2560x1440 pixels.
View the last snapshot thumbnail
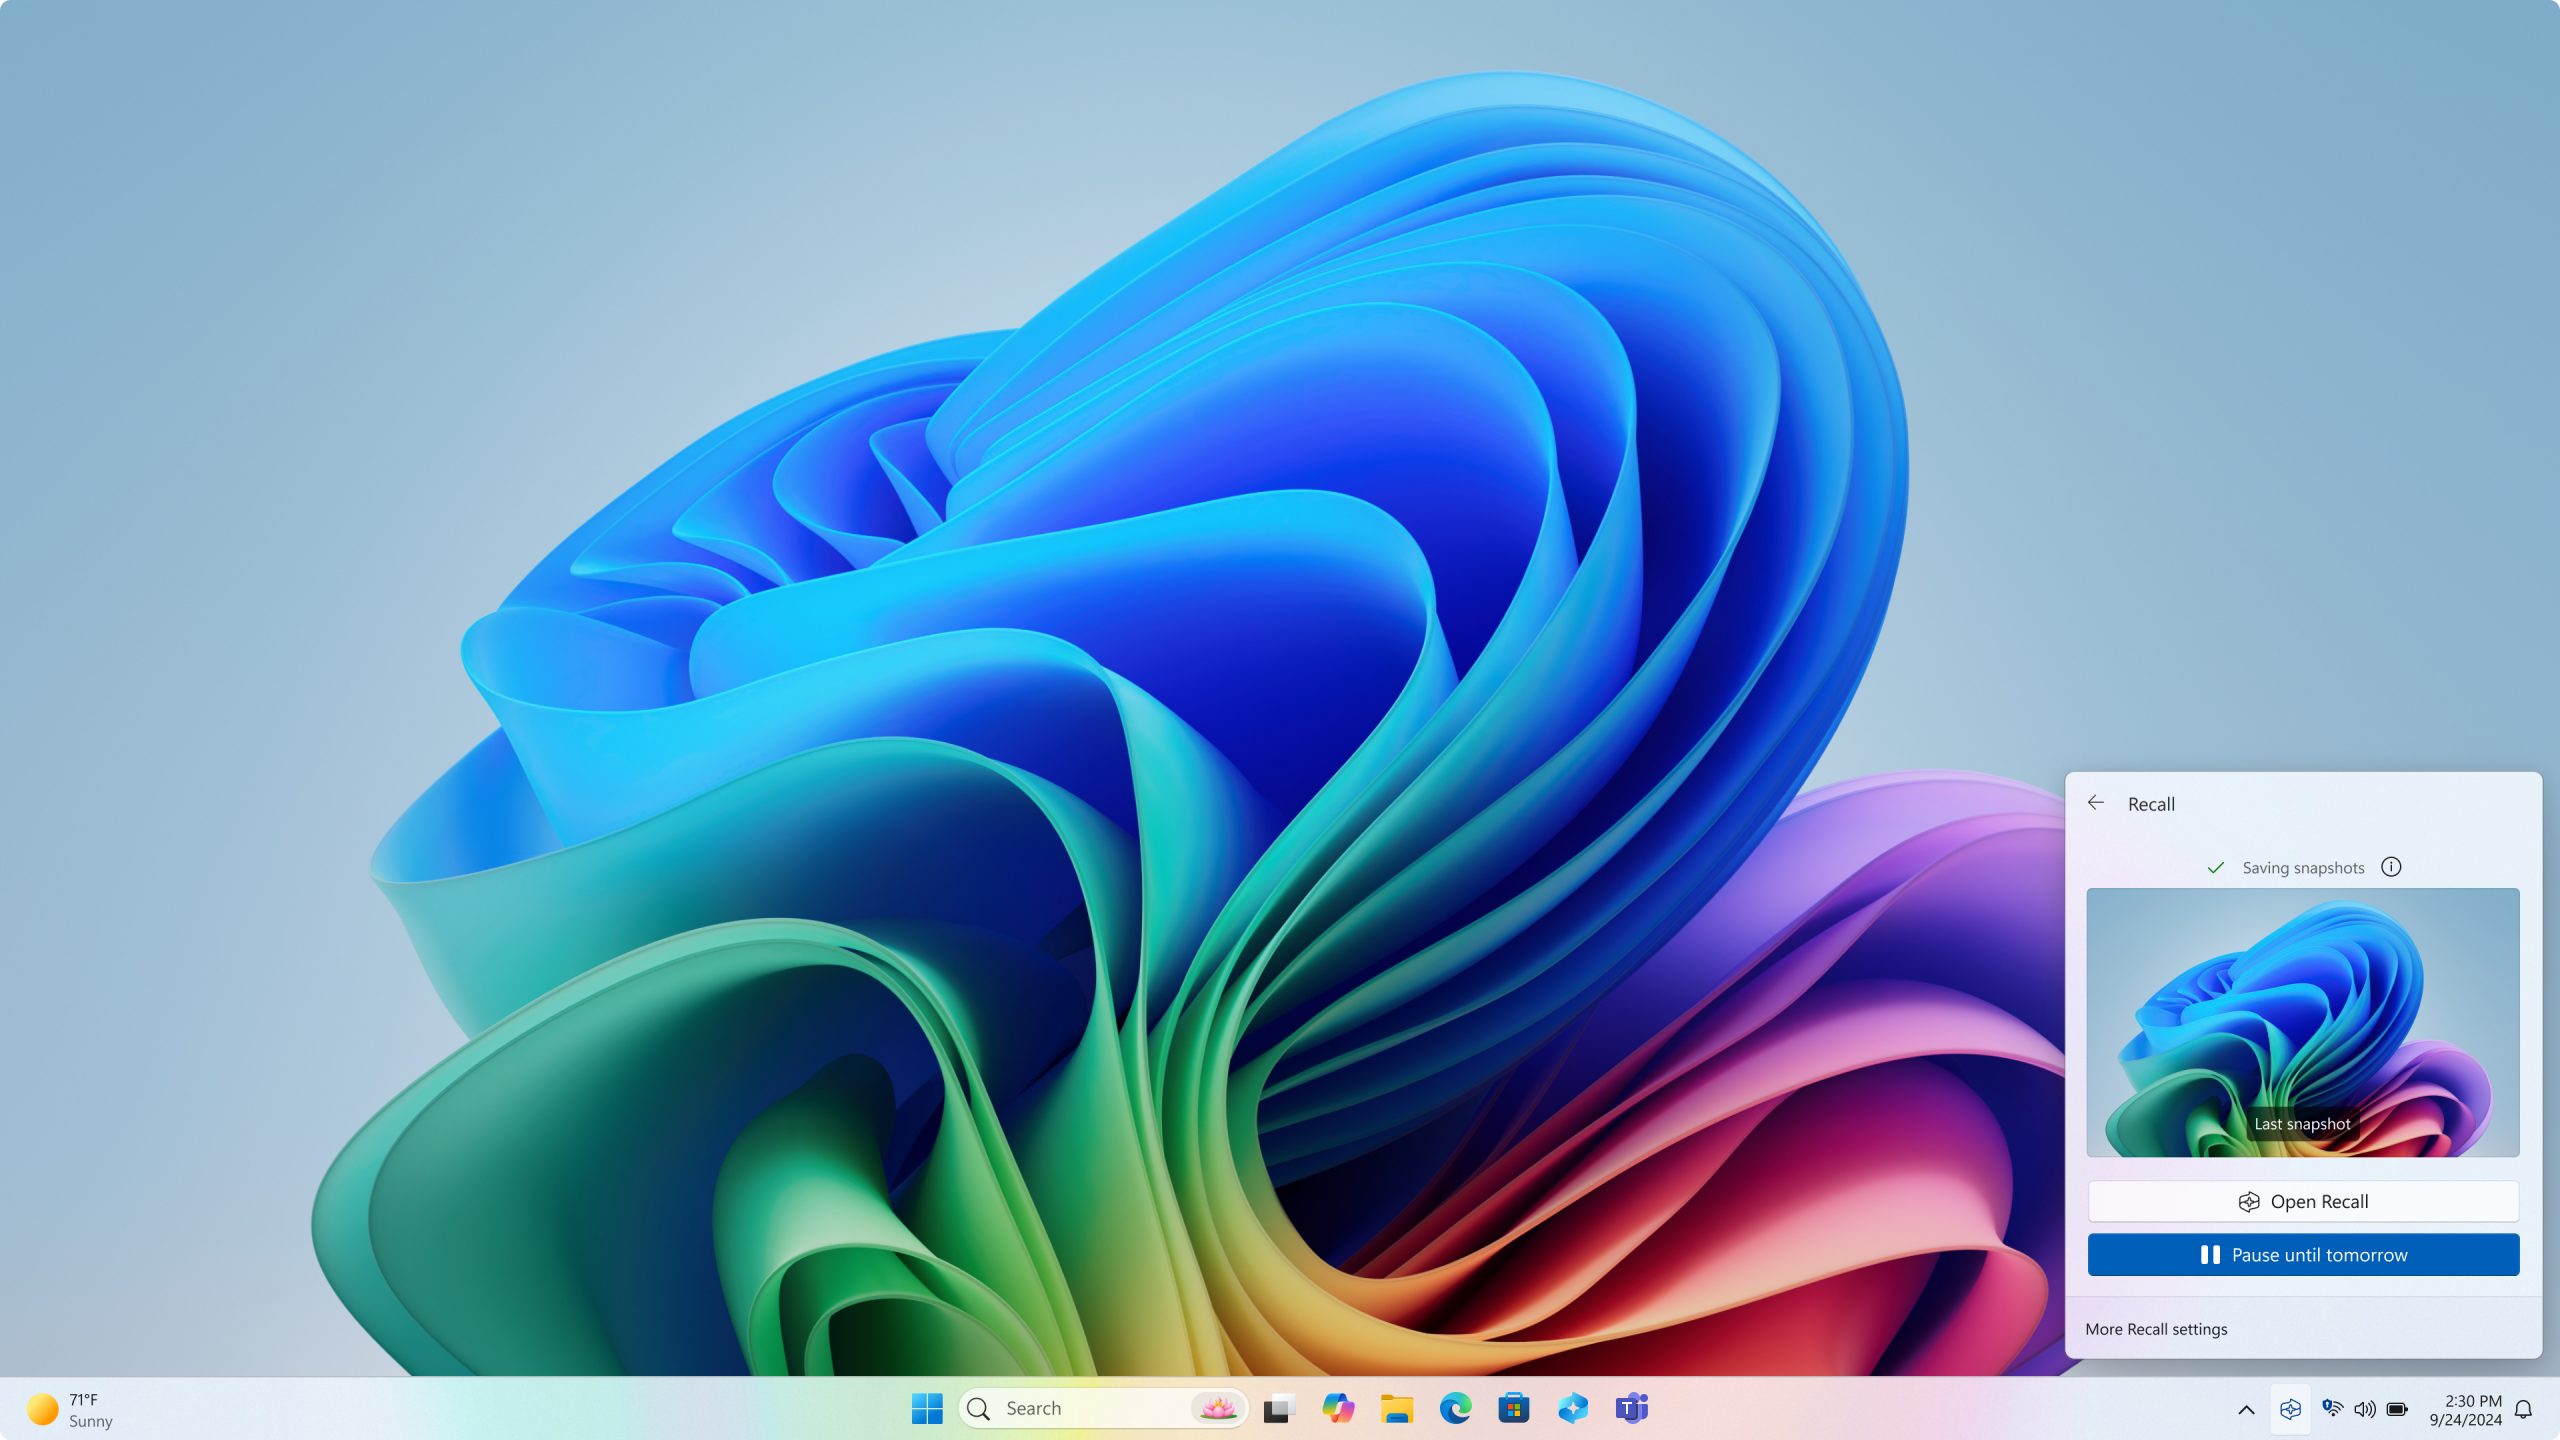[x=2303, y=1022]
